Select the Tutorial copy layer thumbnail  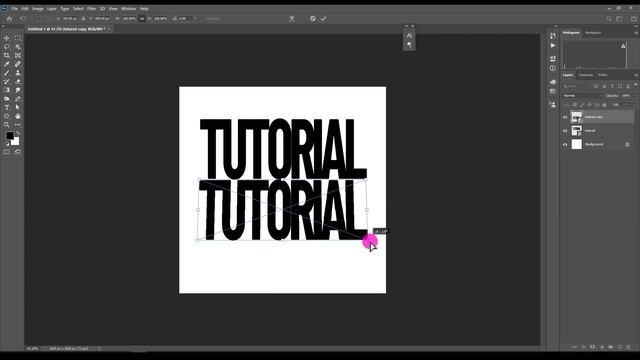coord(576,117)
